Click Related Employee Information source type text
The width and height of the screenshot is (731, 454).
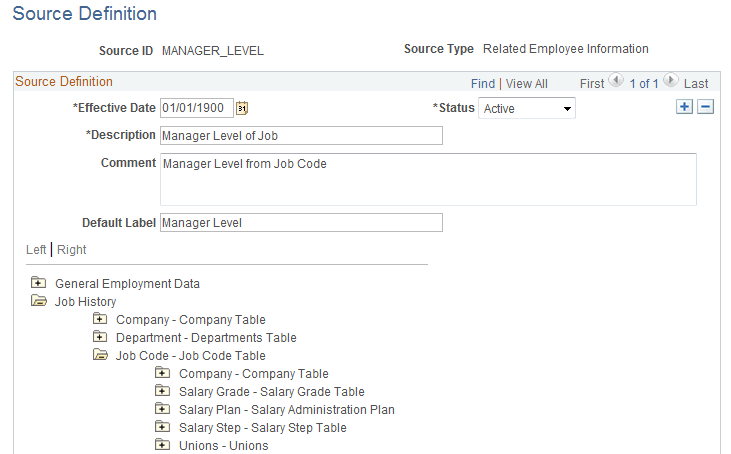coord(565,49)
